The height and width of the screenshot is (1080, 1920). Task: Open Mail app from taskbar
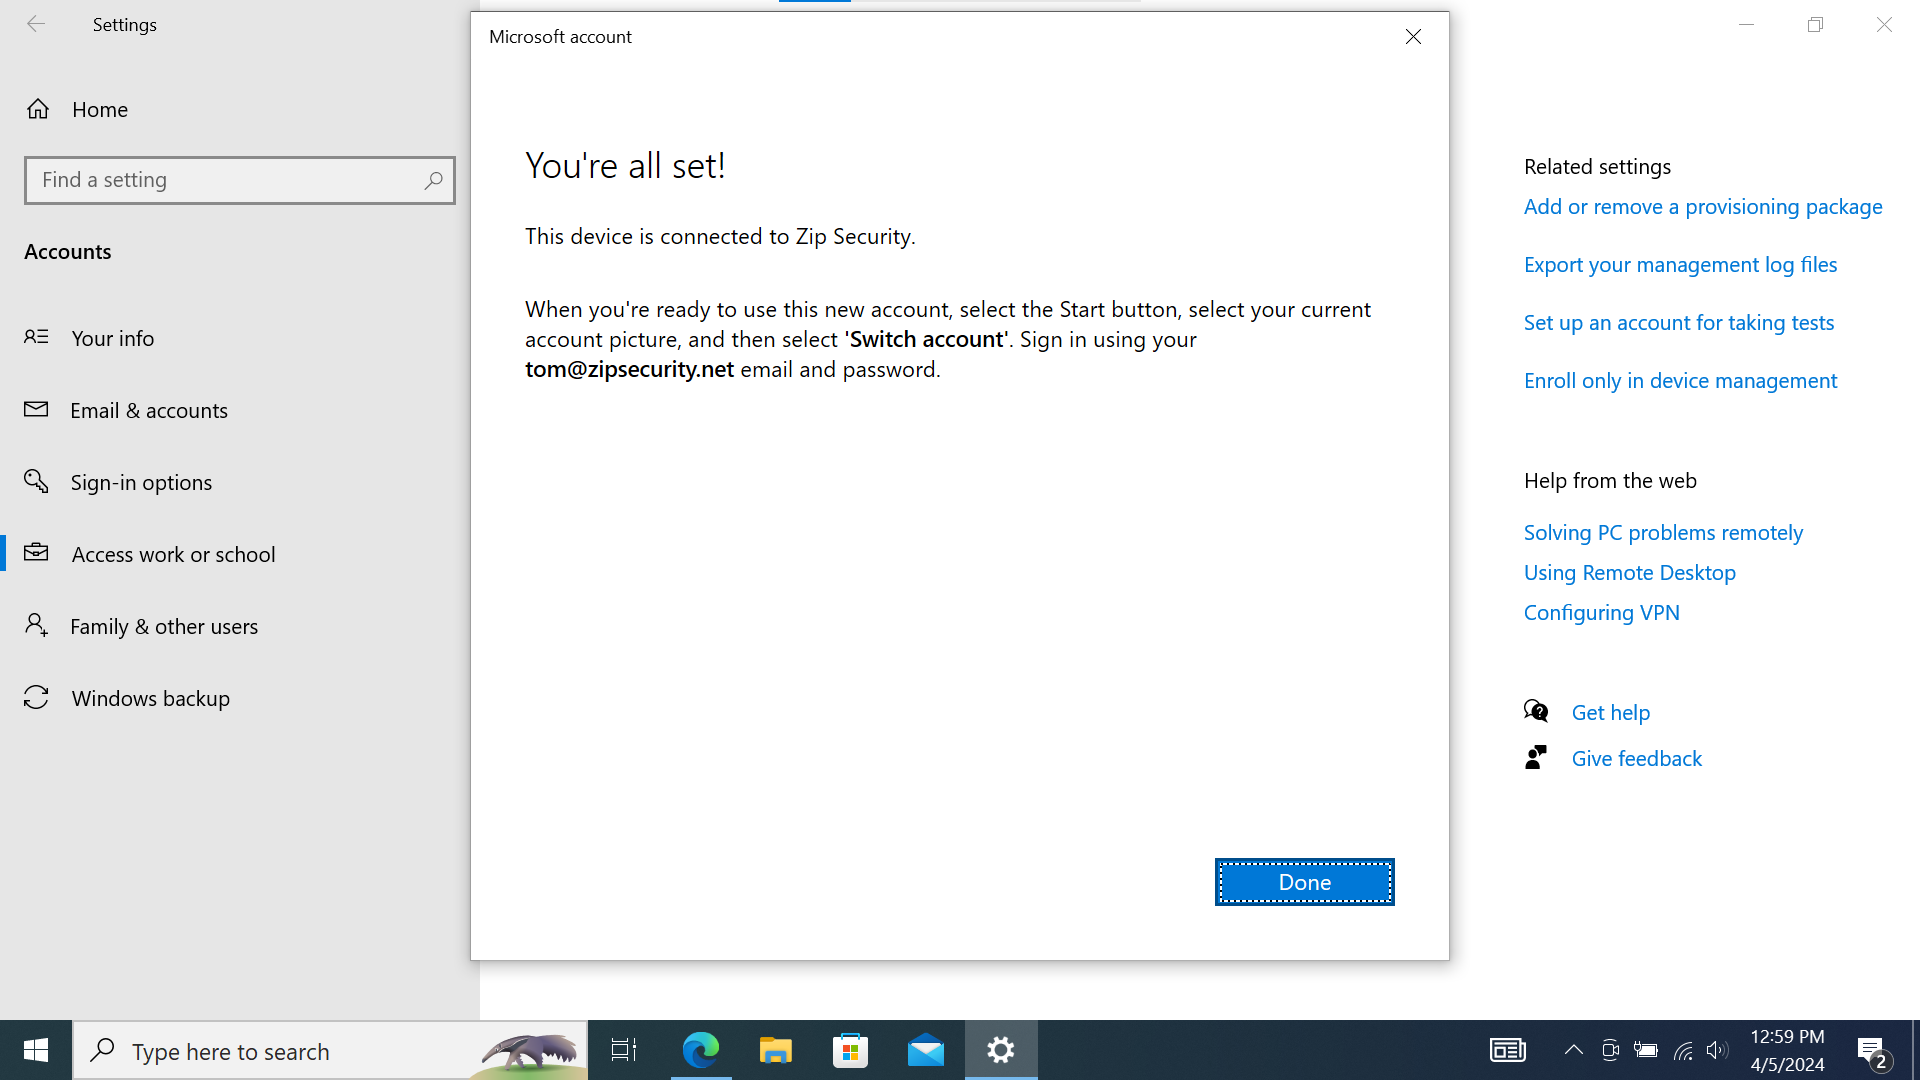tap(926, 1050)
